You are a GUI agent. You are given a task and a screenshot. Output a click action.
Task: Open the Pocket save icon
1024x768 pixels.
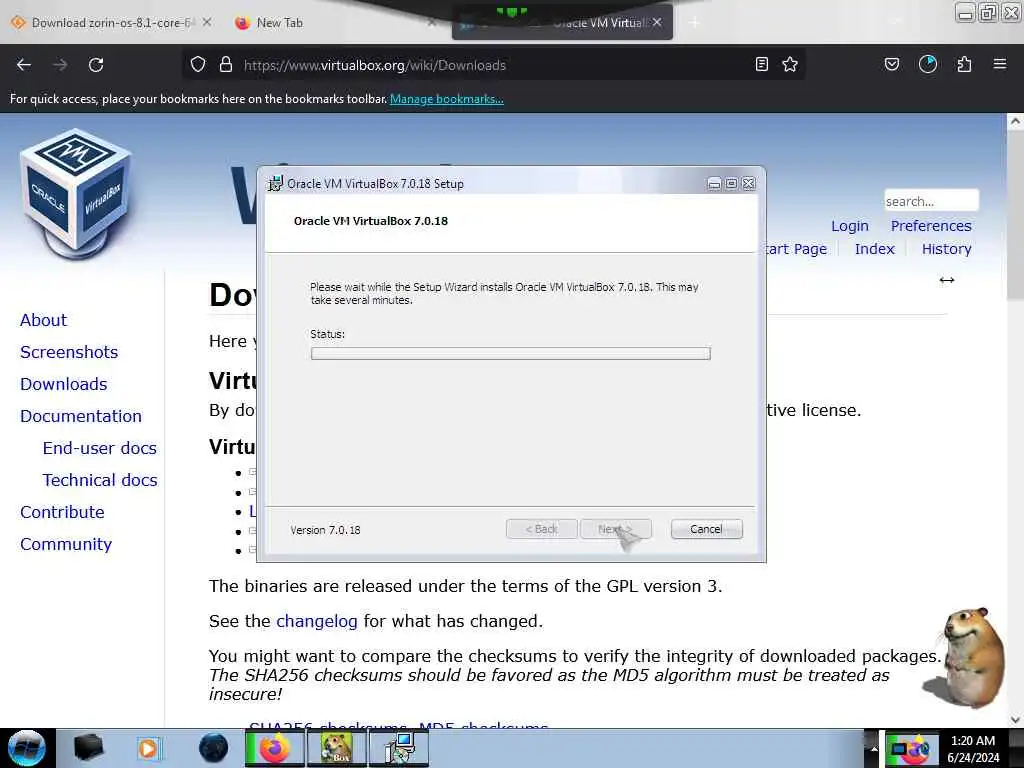[892, 64]
